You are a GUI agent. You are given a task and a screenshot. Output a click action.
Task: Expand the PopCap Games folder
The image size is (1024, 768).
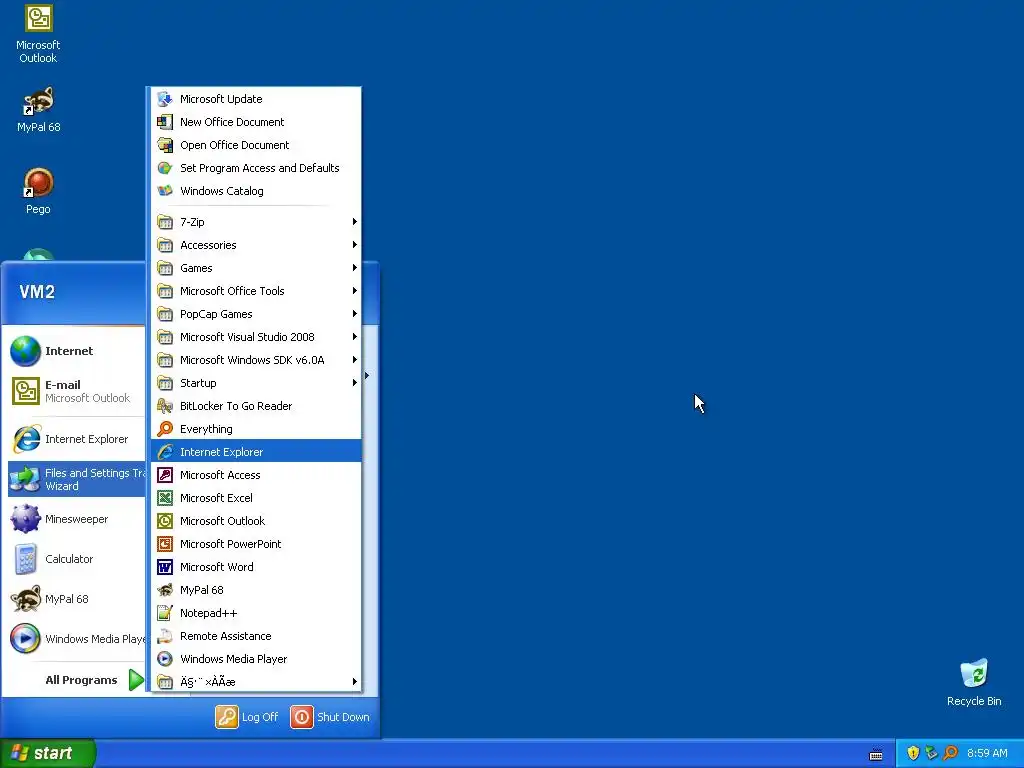tap(256, 313)
